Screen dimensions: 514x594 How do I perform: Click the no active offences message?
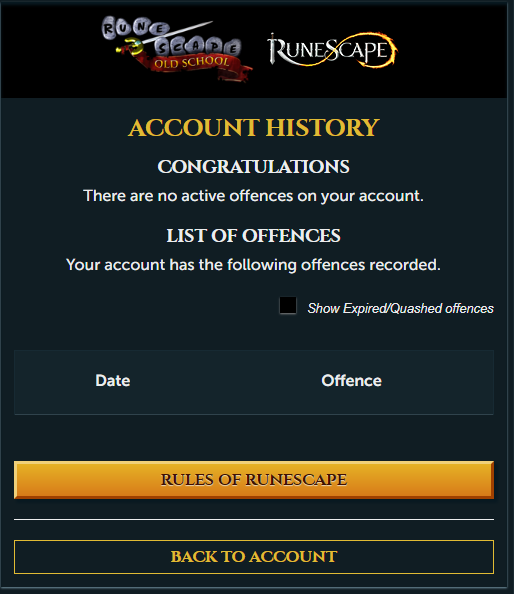(253, 196)
